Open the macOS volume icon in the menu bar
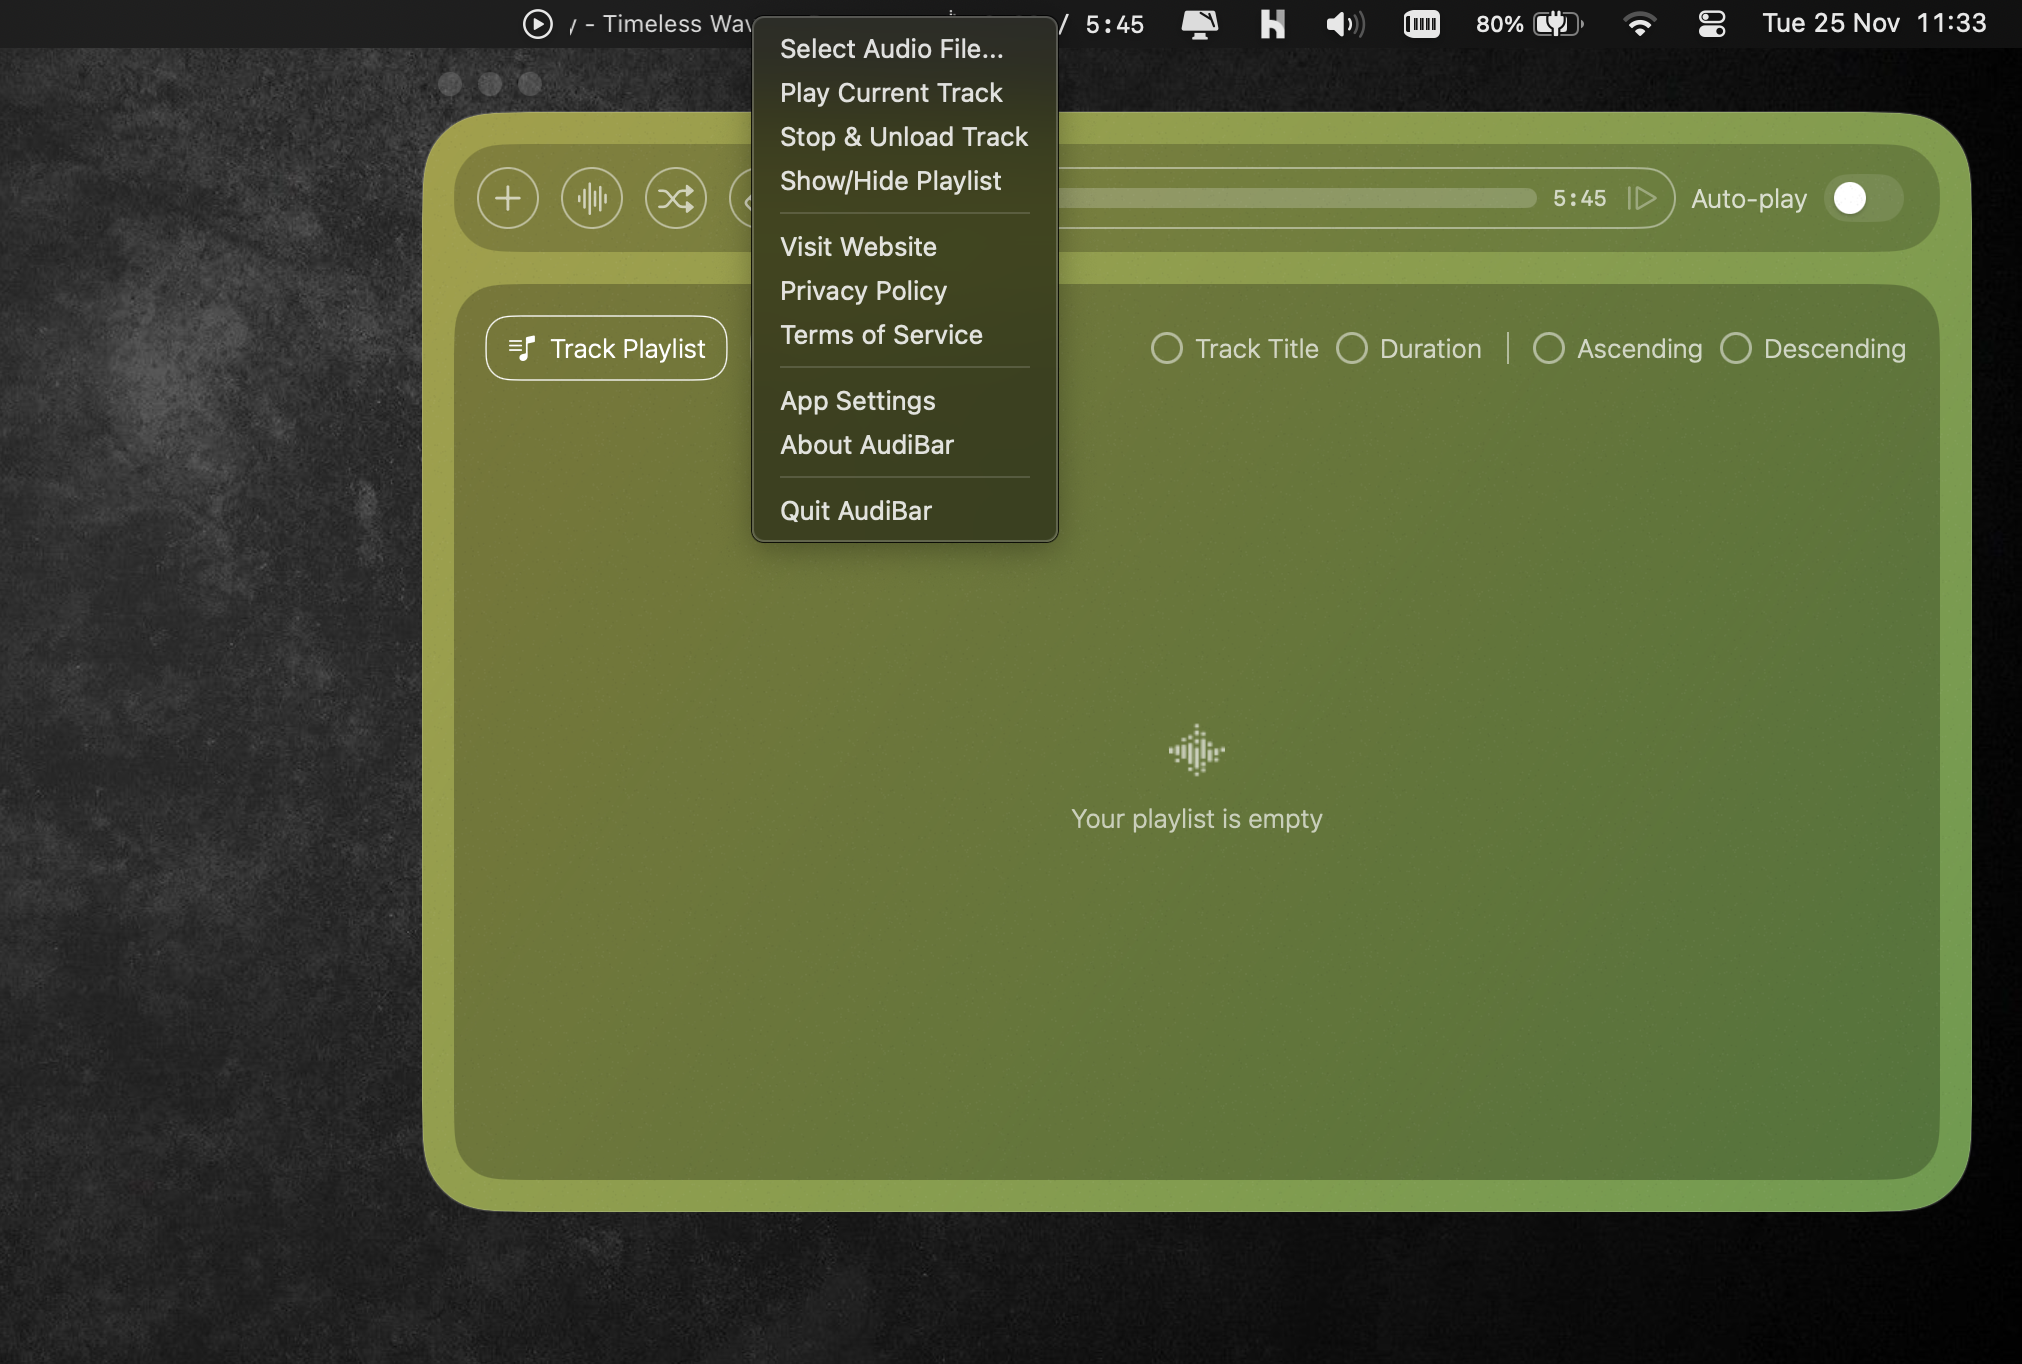2022x1364 pixels. pyautogui.click(x=1344, y=23)
